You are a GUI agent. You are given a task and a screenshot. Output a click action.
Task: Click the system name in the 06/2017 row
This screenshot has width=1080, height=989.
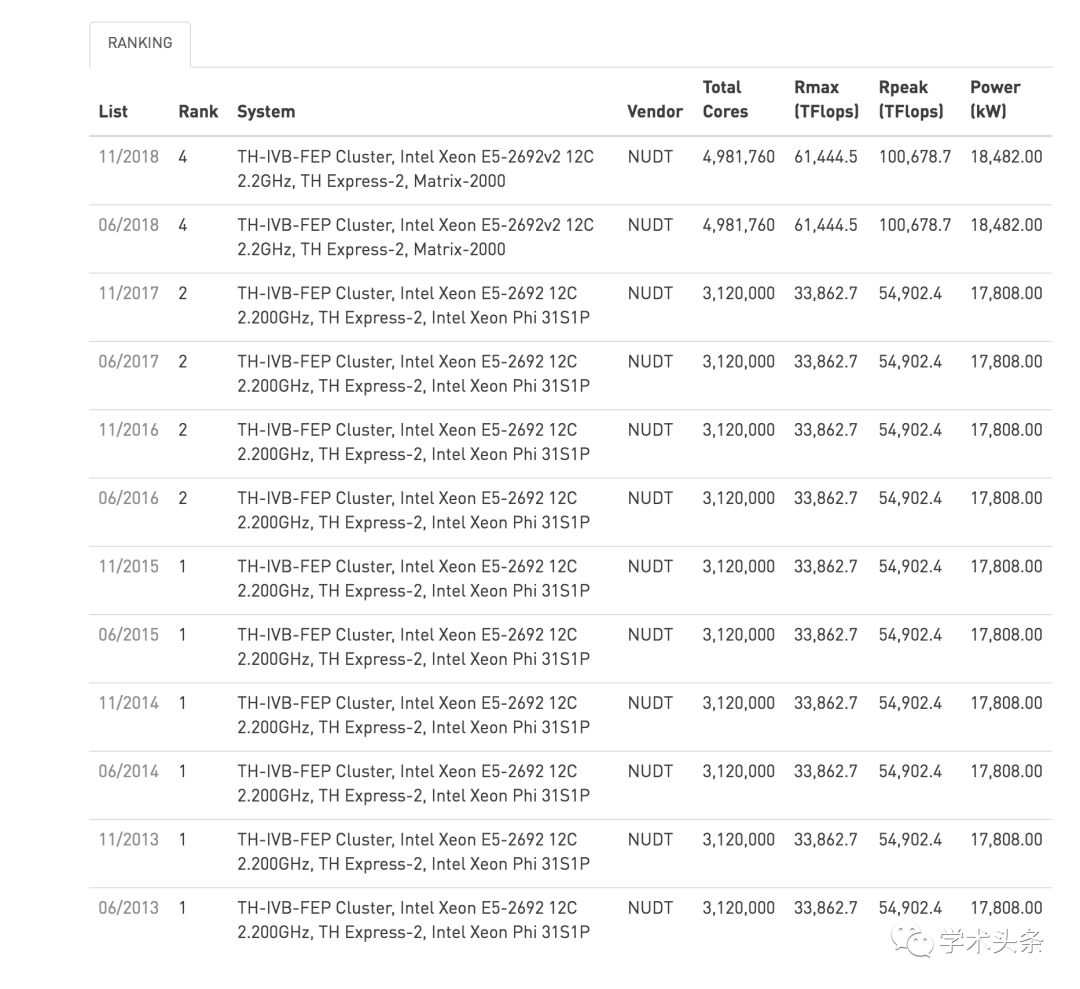pyautogui.click(x=413, y=373)
